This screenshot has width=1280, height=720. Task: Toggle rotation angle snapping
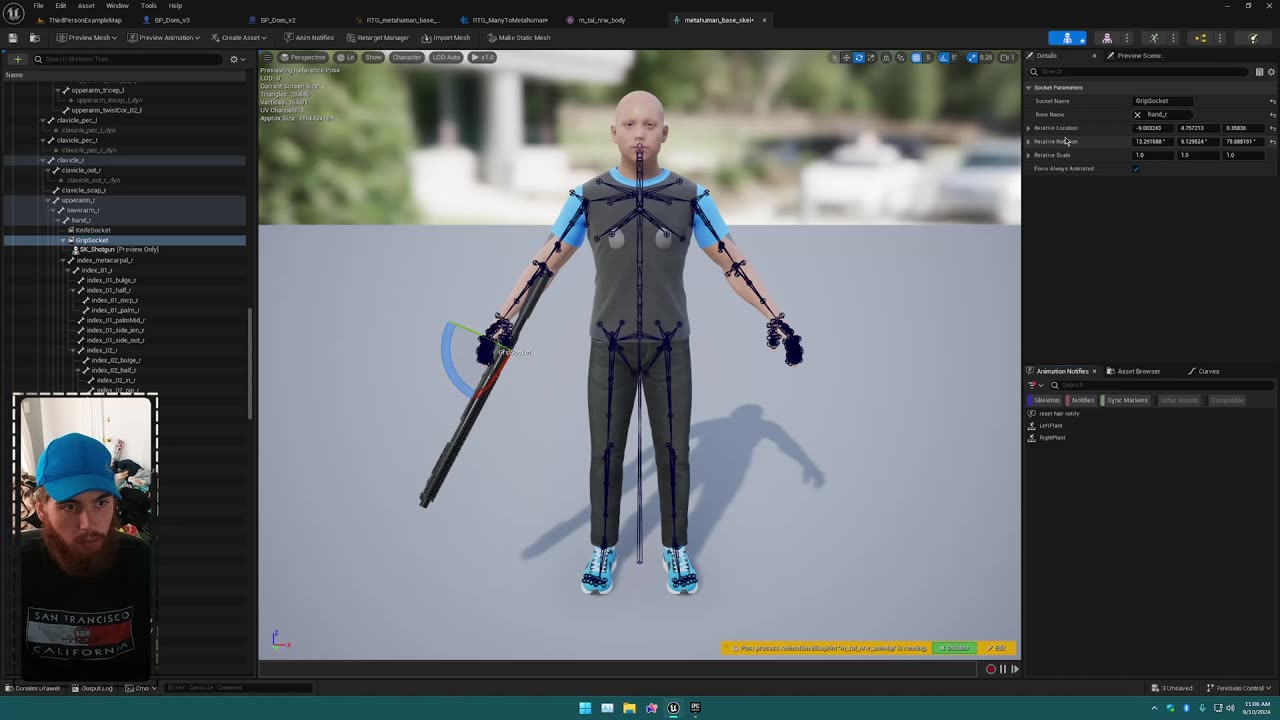coord(943,58)
